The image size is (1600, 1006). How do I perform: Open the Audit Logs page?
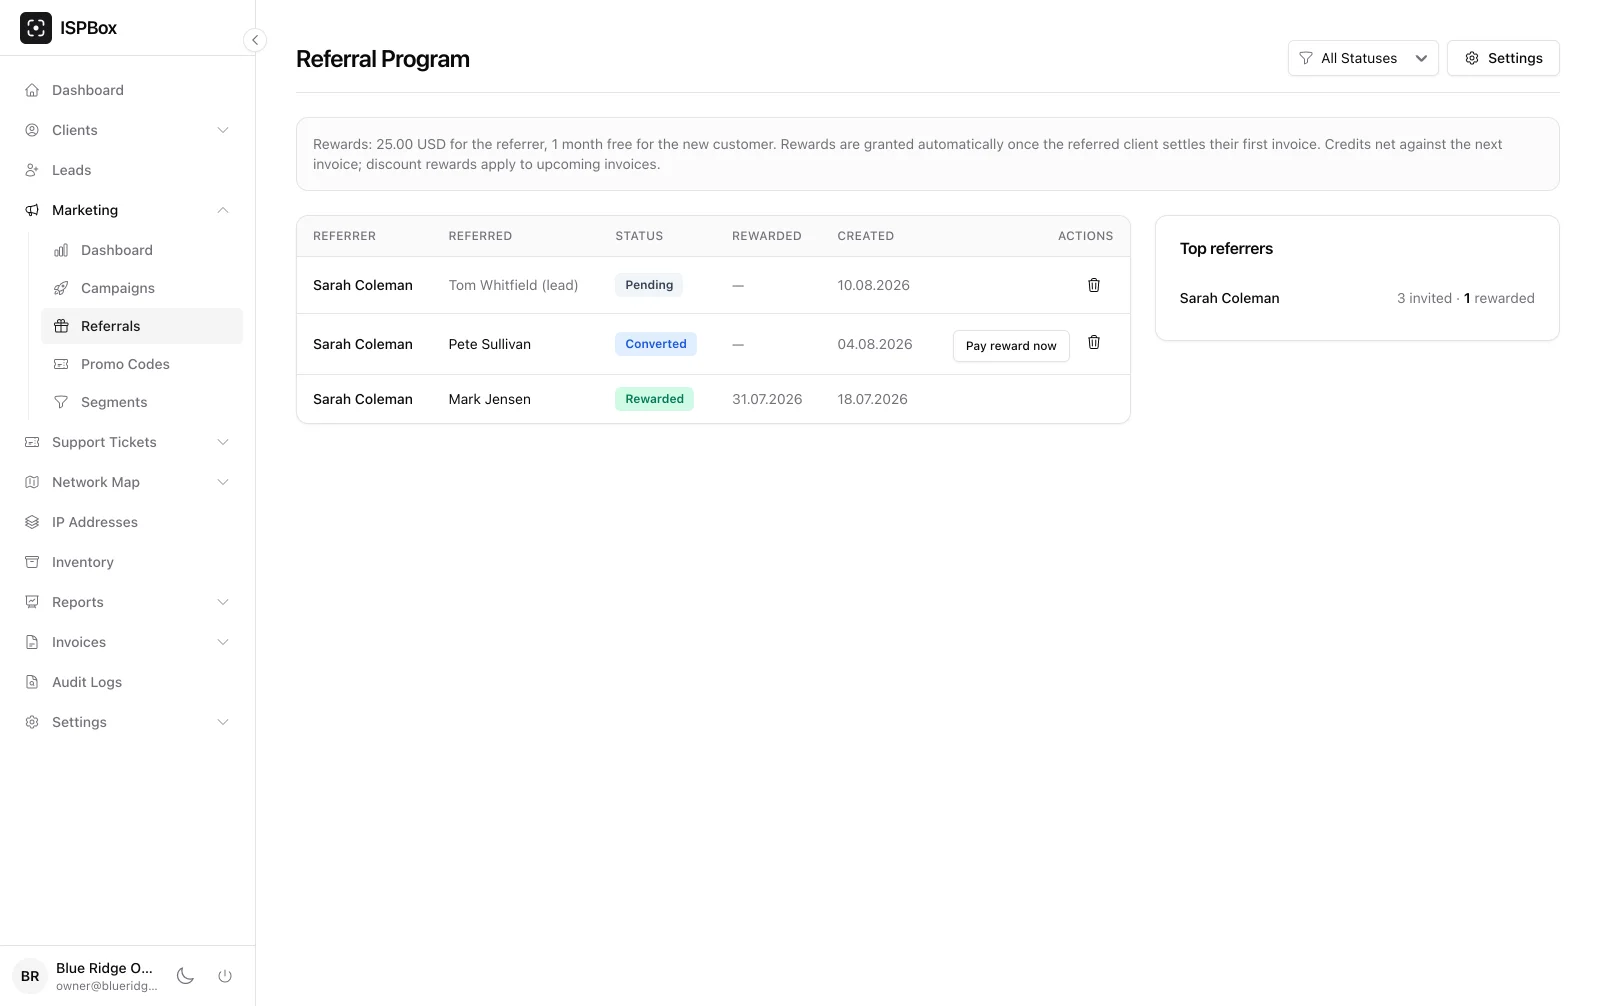click(127, 682)
